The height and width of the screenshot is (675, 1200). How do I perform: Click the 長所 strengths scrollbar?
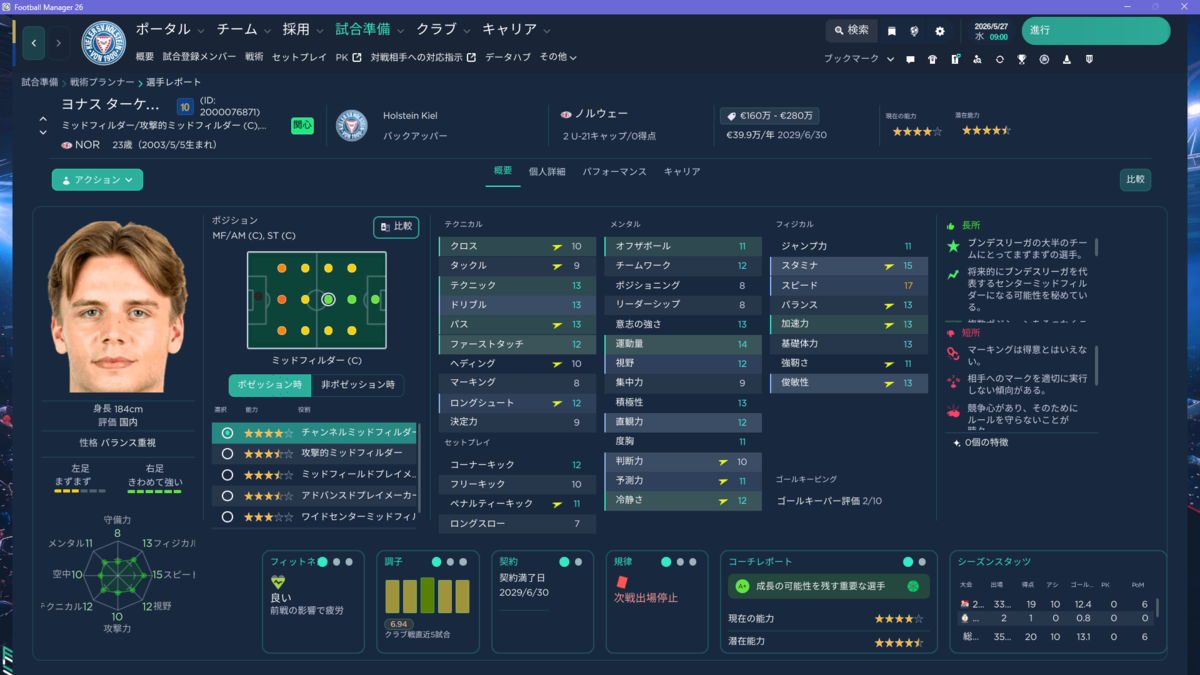pyautogui.click(x=1097, y=247)
